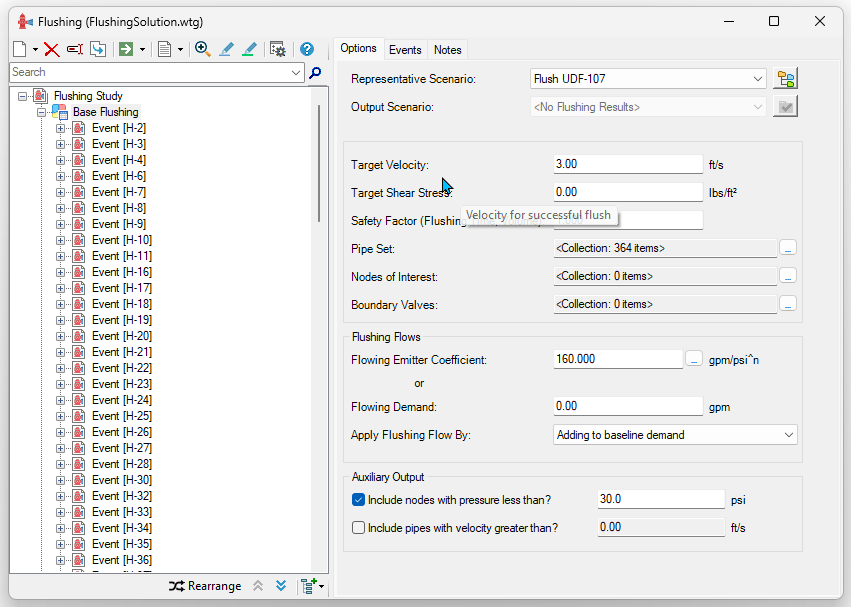Click the collapse all double-arrow icon
Viewport: 851px width, 607px height.
point(258,586)
